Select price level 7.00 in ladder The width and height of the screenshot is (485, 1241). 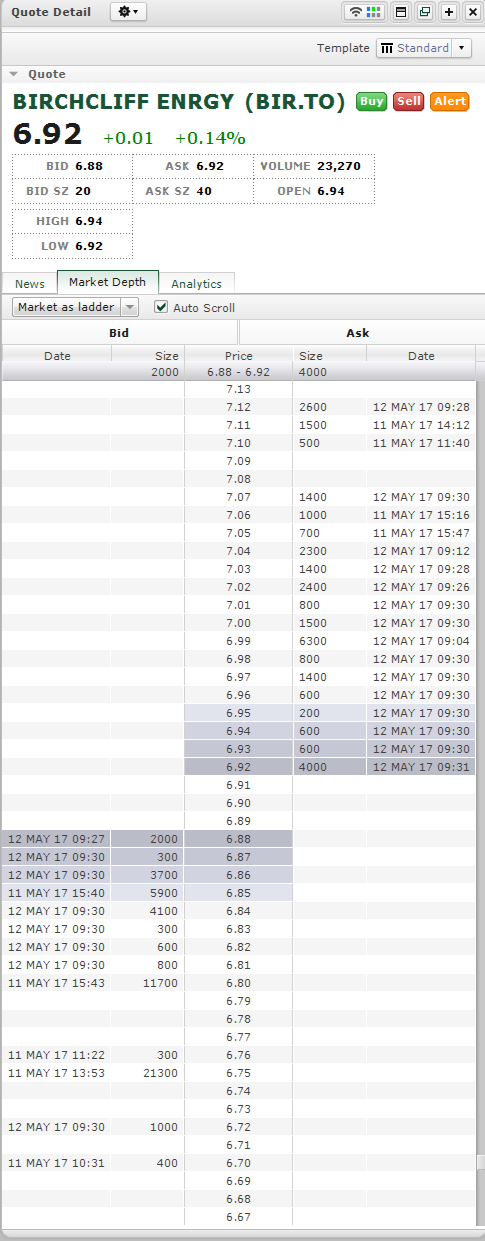point(239,623)
